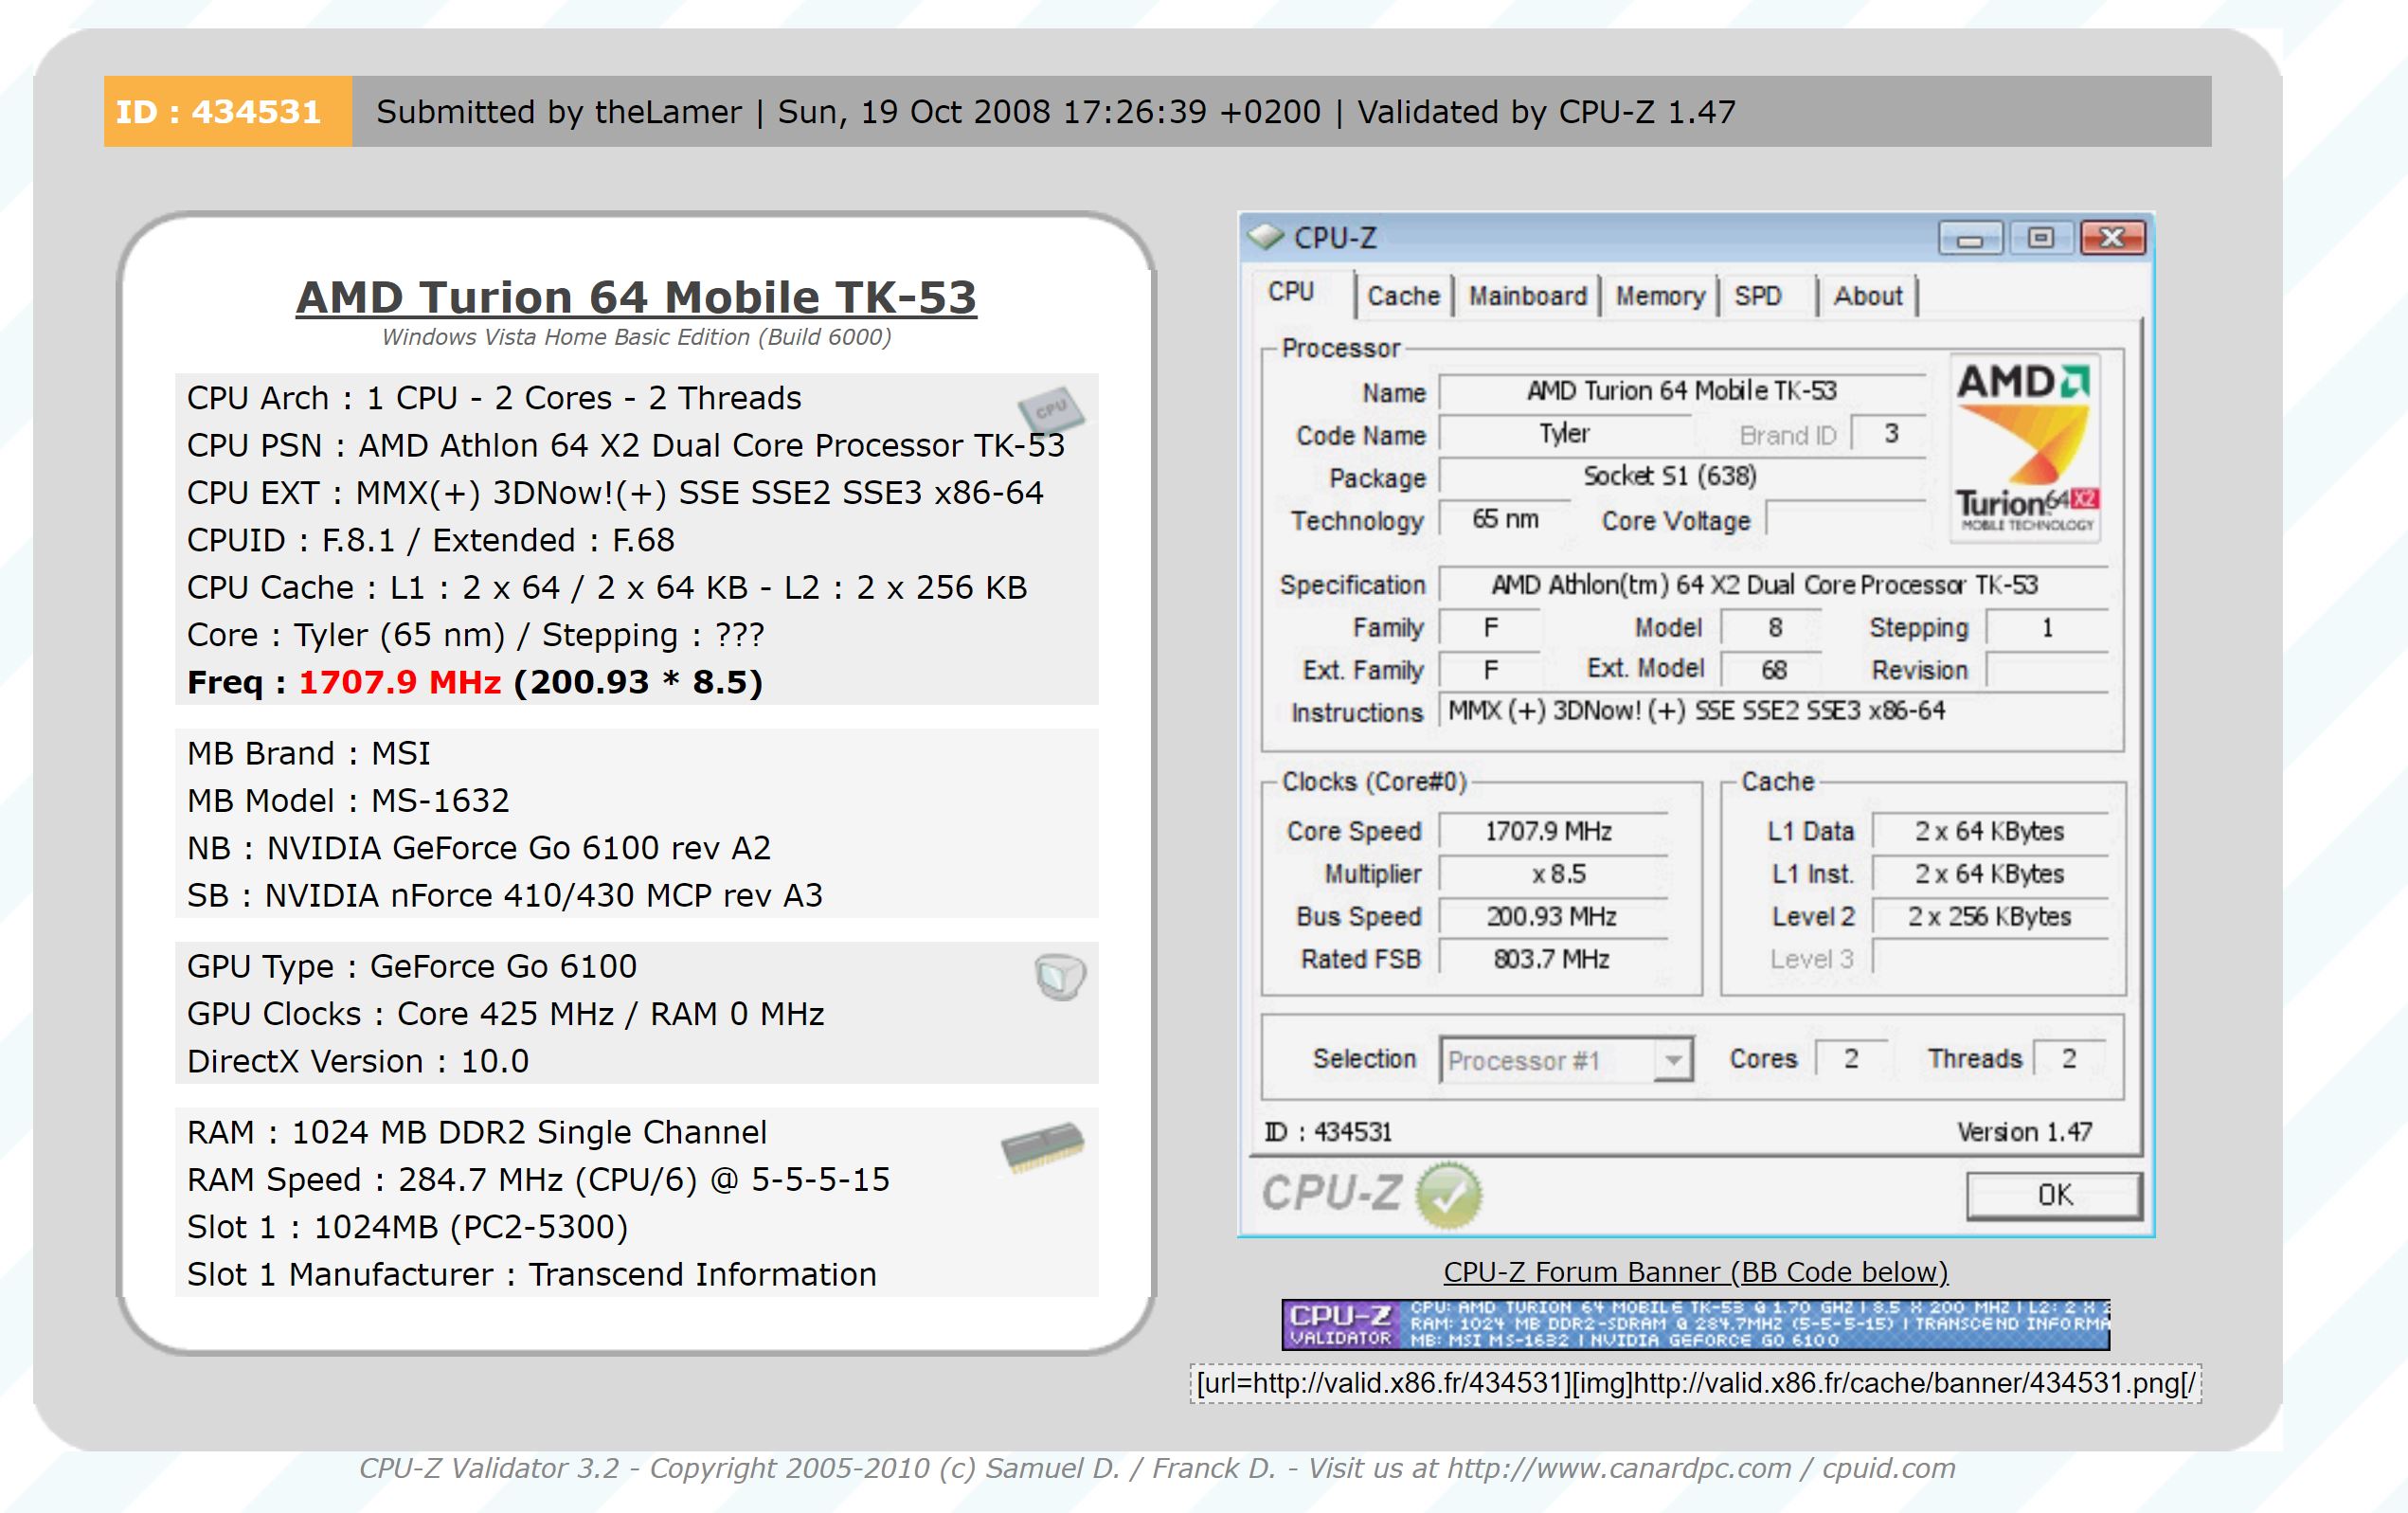The height and width of the screenshot is (1513, 2408).
Task: Select the Memory tab
Action: [1660, 296]
